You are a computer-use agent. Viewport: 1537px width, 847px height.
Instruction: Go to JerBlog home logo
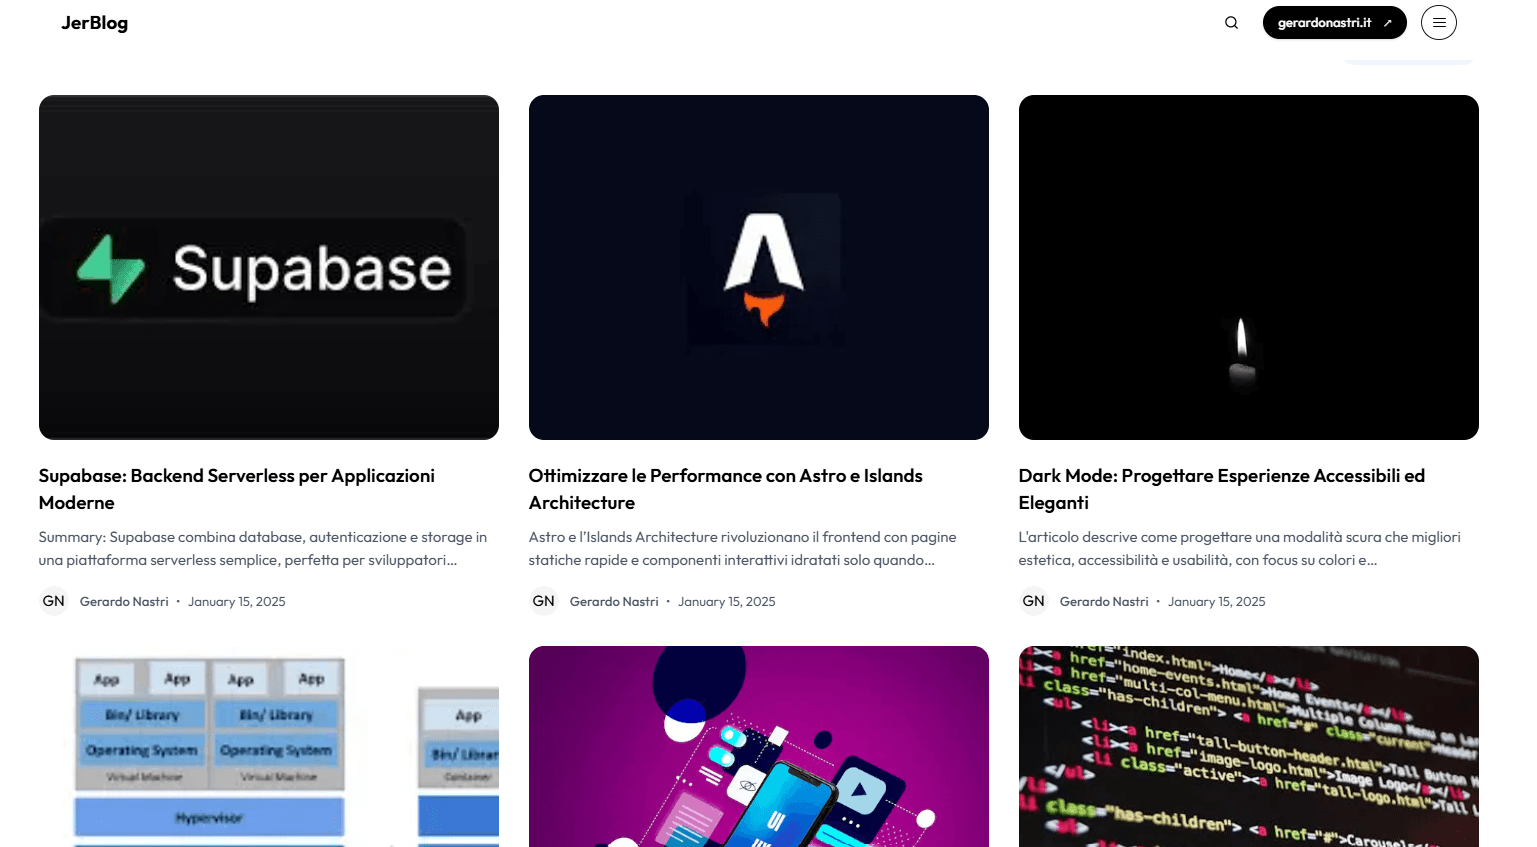pos(95,23)
